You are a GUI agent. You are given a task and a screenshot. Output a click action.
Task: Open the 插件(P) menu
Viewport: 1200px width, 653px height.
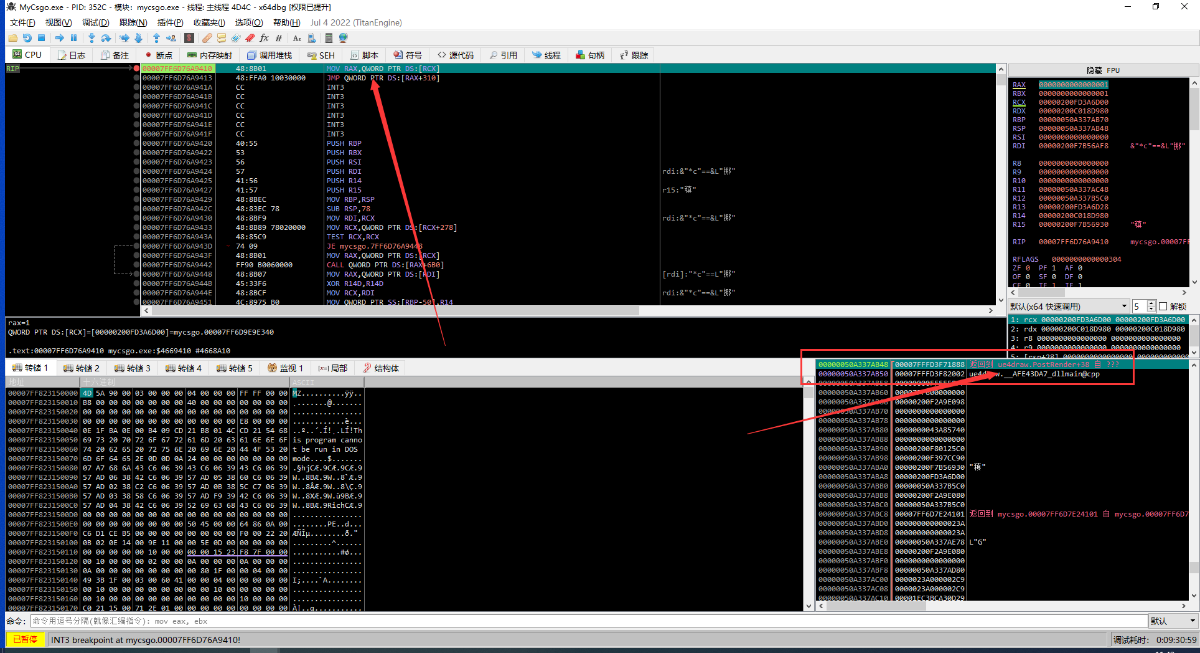click(170, 22)
